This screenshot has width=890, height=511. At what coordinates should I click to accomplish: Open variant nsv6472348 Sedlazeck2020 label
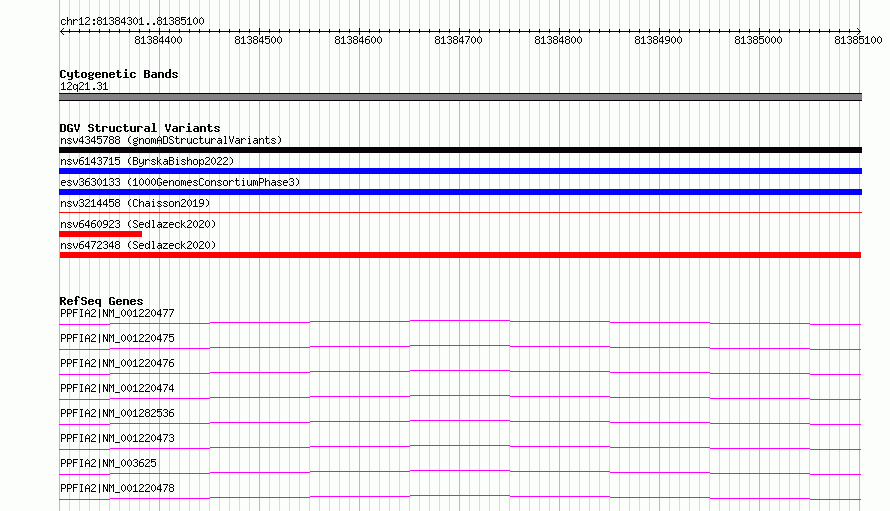point(138,245)
